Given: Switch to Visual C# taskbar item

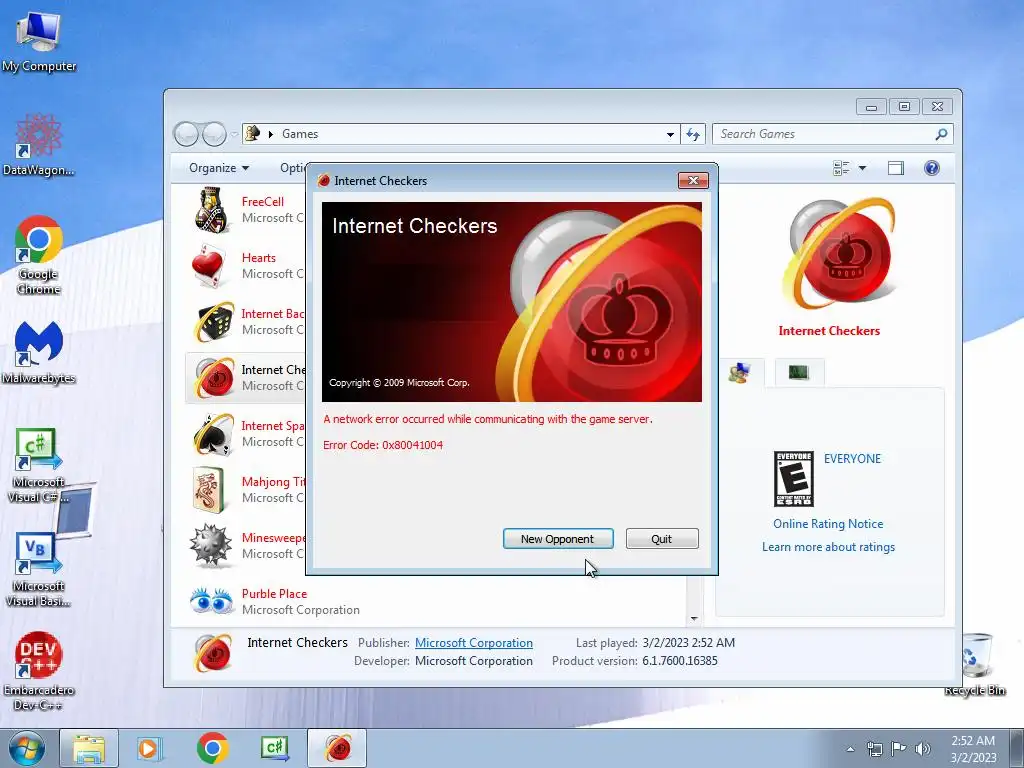Looking at the screenshot, I should pyautogui.click(x=274, y=749).
